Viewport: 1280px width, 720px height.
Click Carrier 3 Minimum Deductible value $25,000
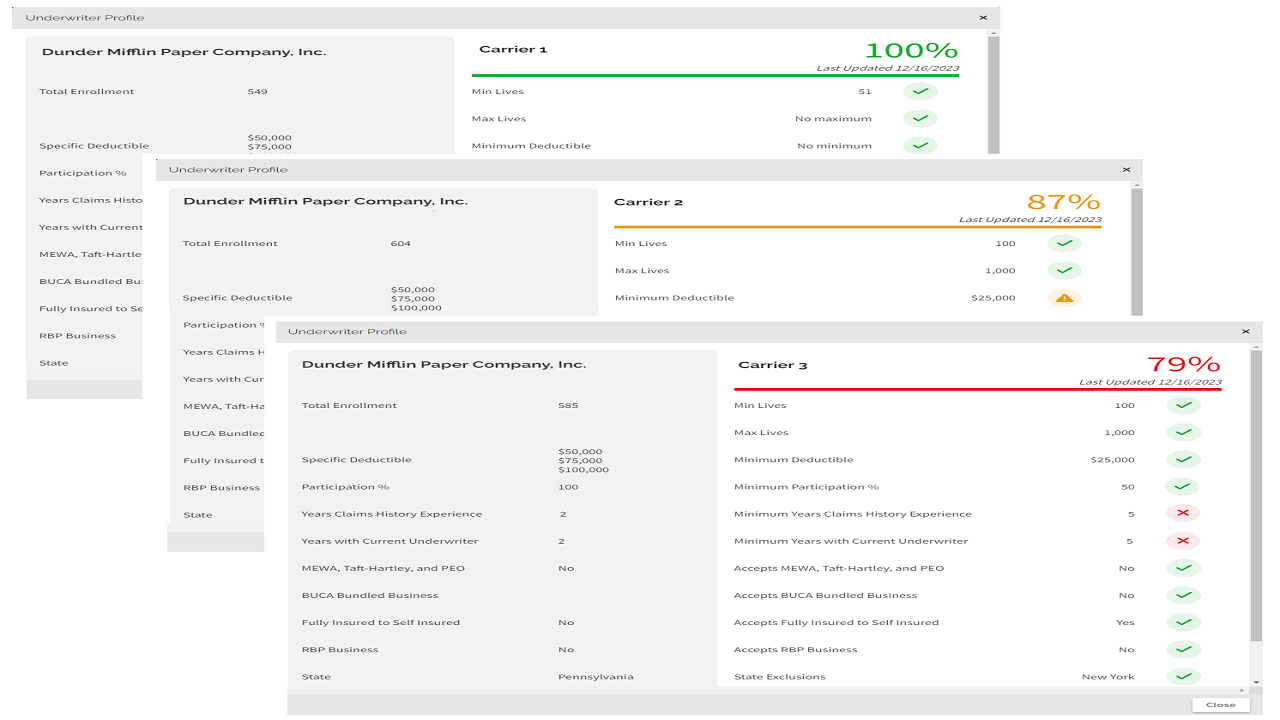click(x=1113, y=460)
